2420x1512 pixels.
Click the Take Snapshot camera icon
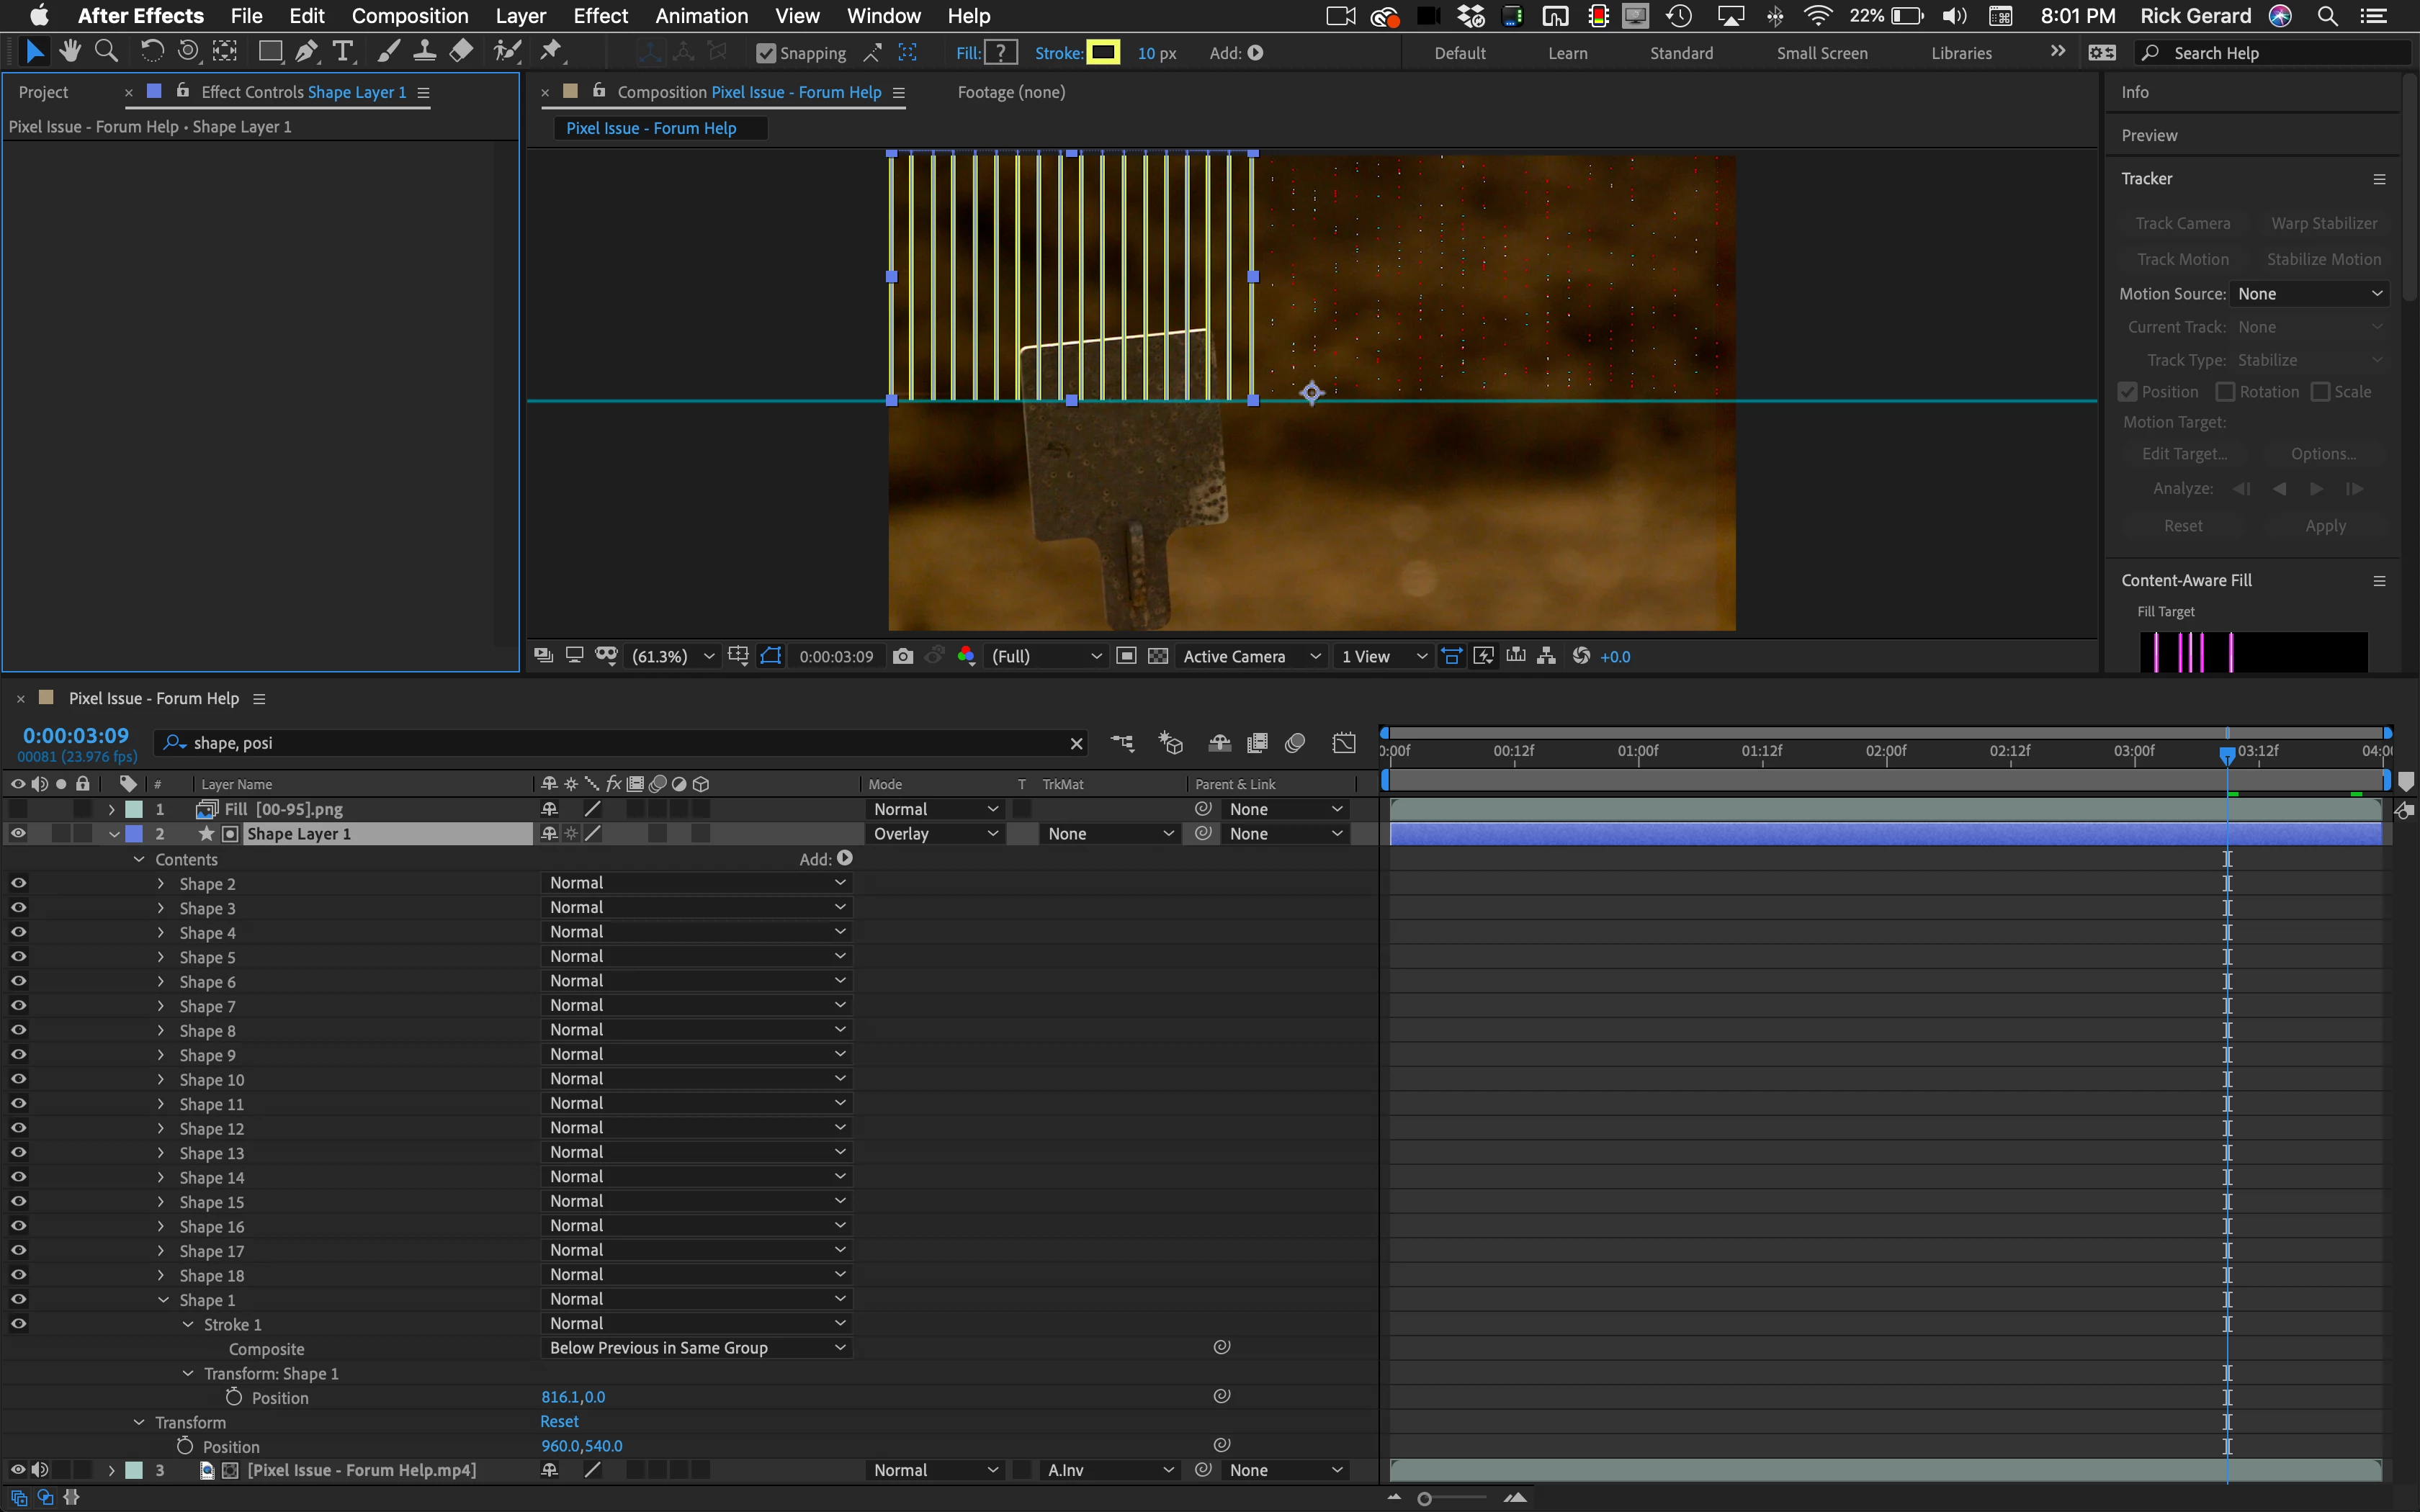(x=903, y=656)
